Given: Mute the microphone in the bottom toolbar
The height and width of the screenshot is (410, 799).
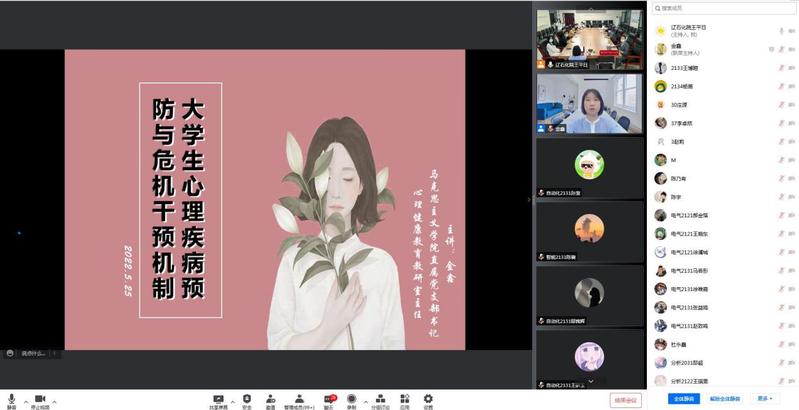Looking at the screenshot, I should pos(11,399).
